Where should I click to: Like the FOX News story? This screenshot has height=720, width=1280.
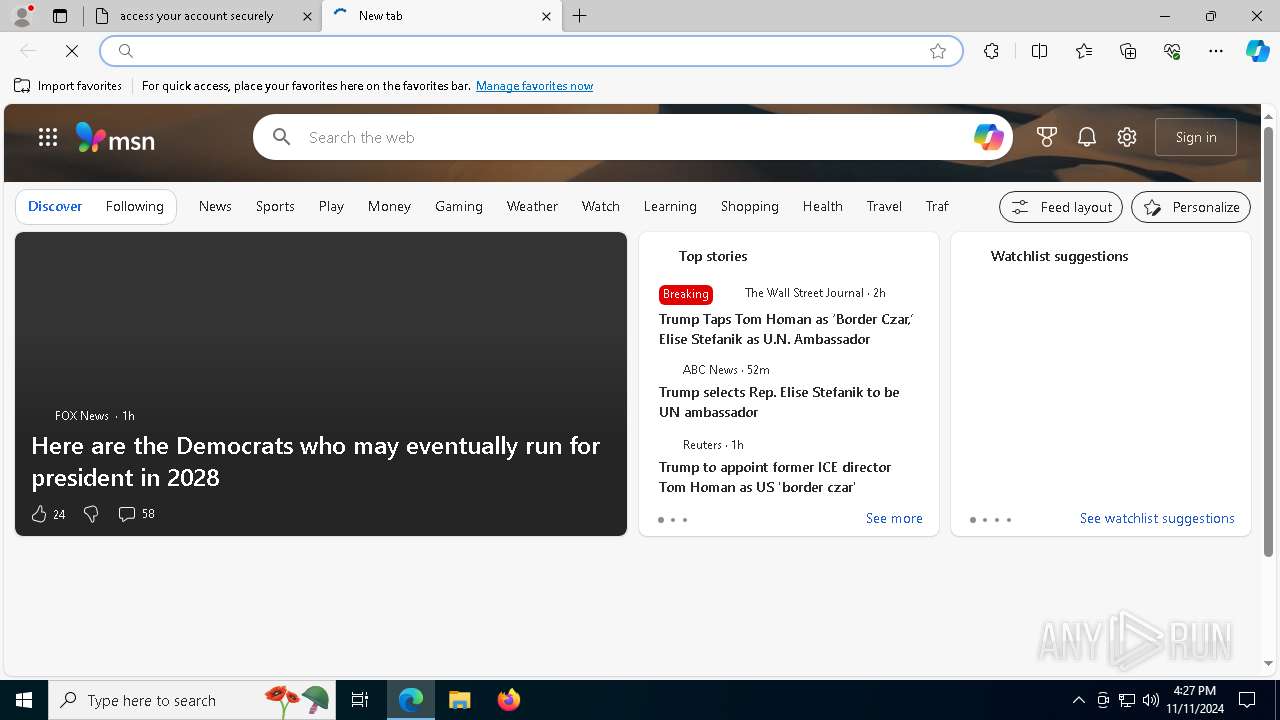[x=39, y=514]
